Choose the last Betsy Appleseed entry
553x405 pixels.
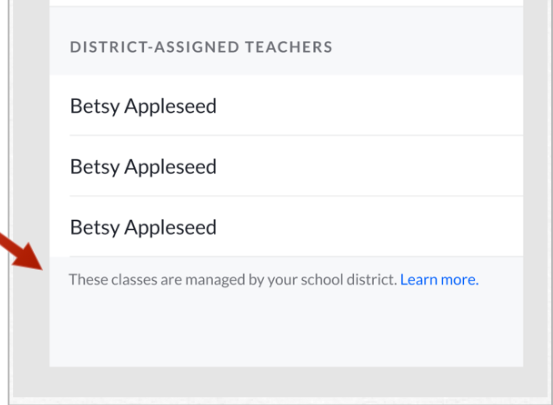click(286, 226)
